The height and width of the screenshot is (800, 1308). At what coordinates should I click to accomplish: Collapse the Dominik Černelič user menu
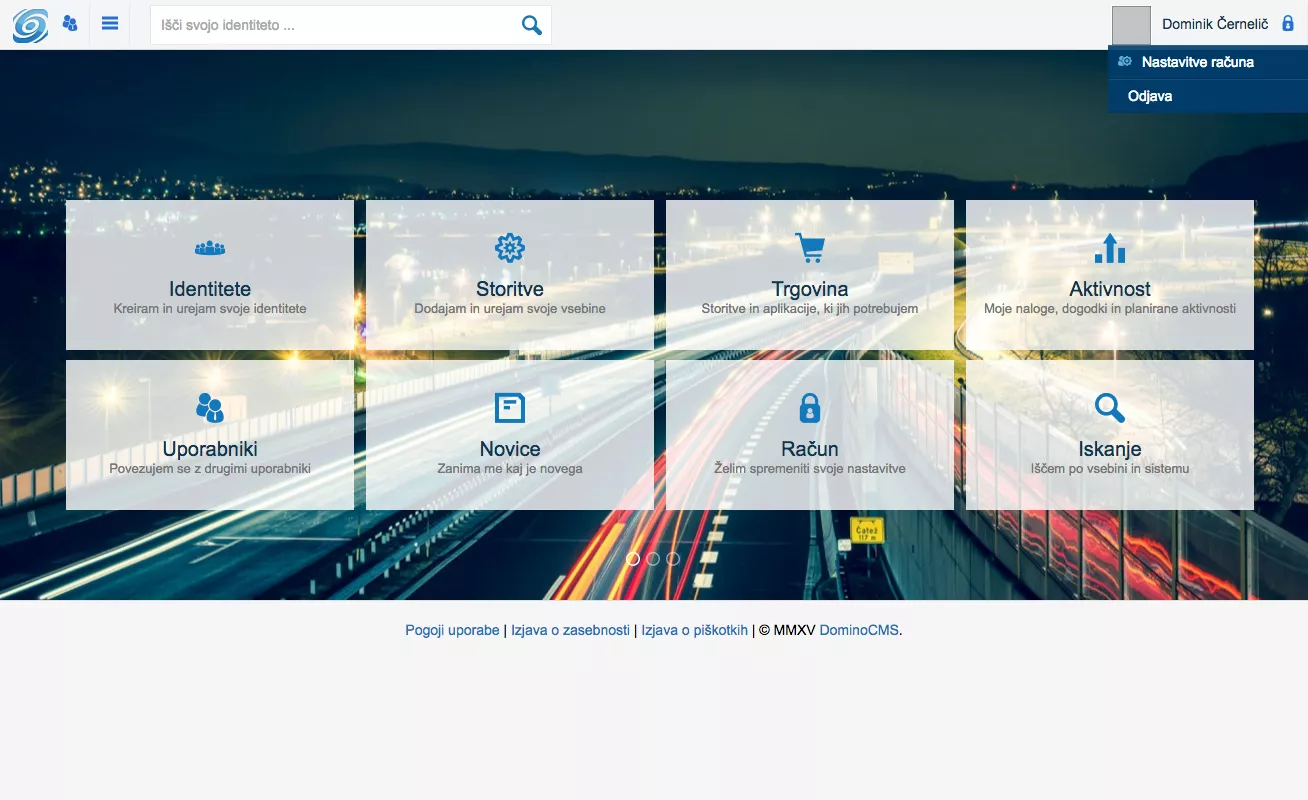[1214, 24]
